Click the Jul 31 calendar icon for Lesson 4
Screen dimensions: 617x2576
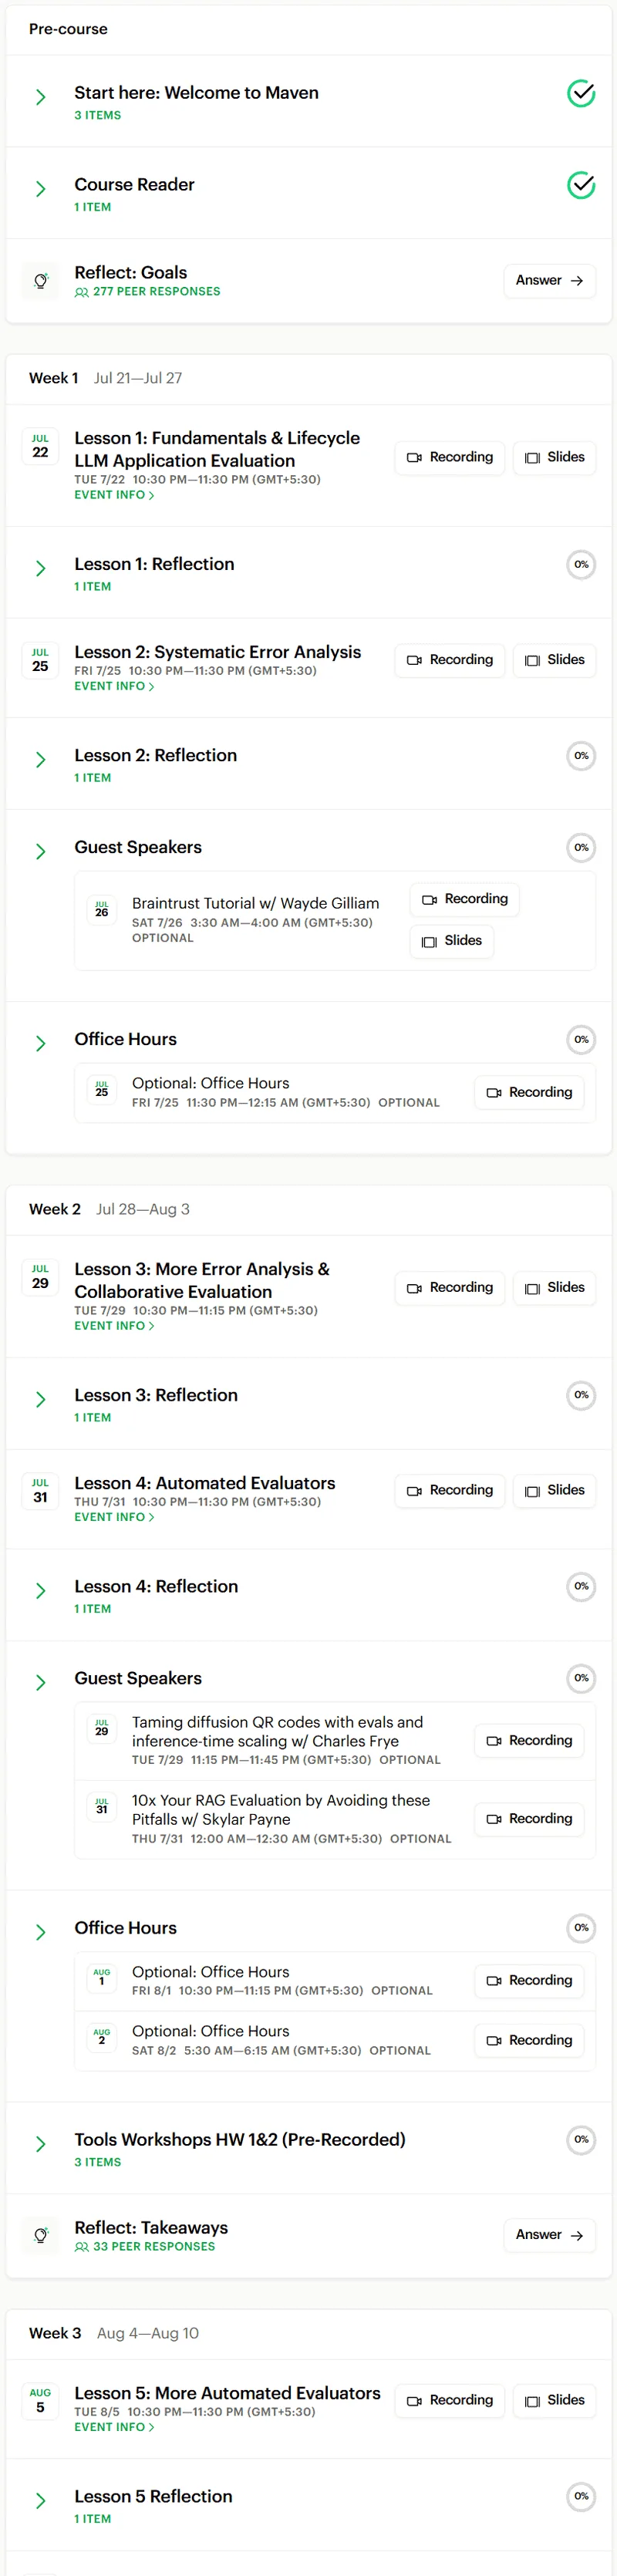point(40,1491)
